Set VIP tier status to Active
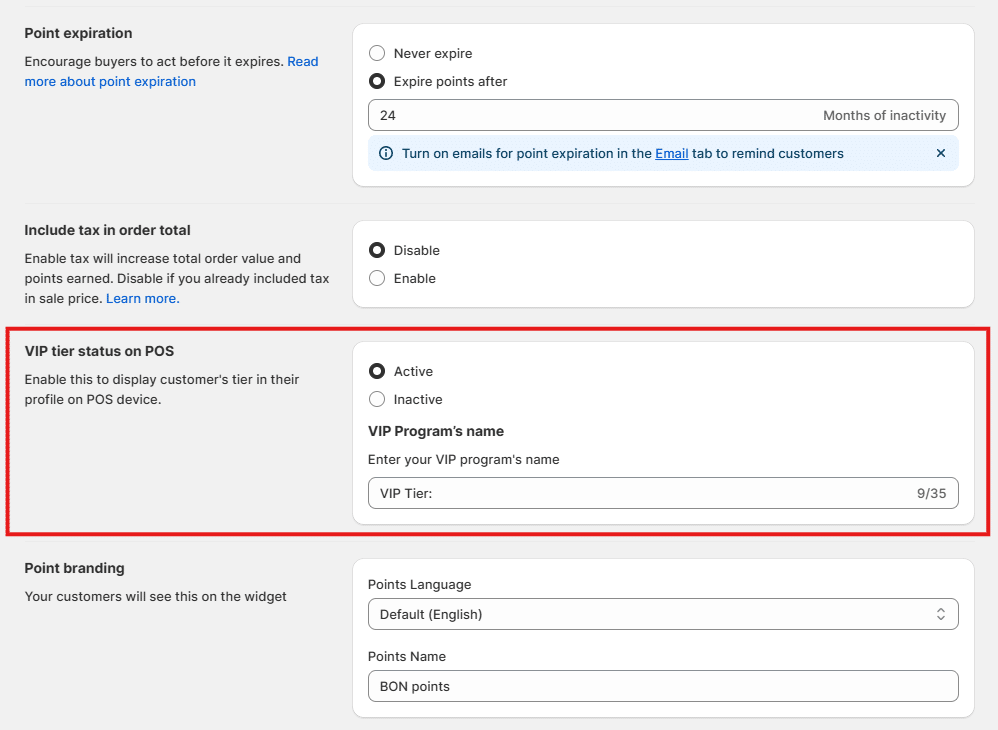Screen dimensions: 998x730 pyautogui.click(x=377, y=371)
